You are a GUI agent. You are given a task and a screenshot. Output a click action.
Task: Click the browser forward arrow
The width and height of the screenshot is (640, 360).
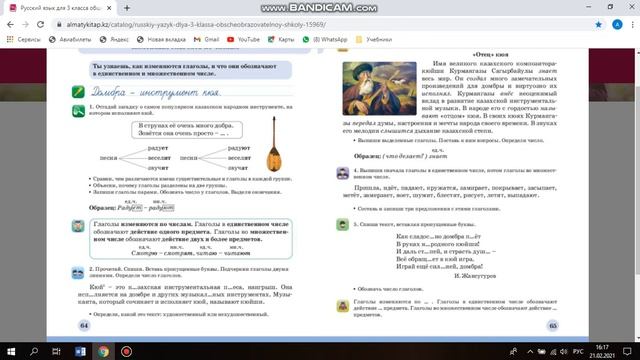(25, 24)
